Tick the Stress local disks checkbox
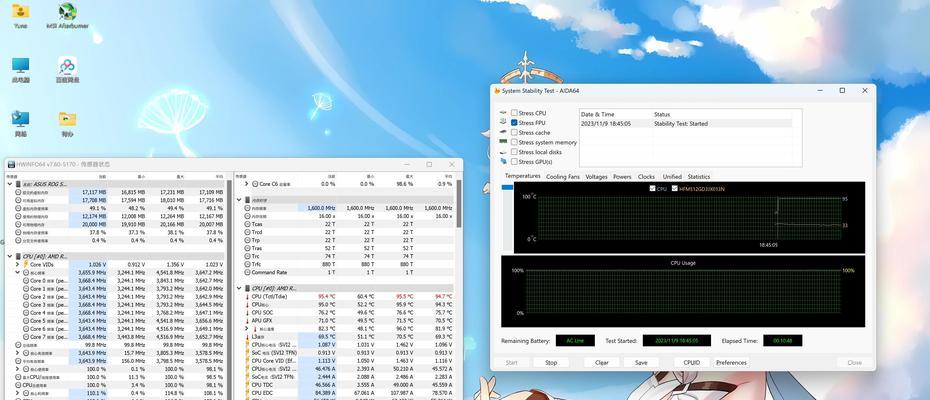This screenshot has height=400, width=930. 514,152
